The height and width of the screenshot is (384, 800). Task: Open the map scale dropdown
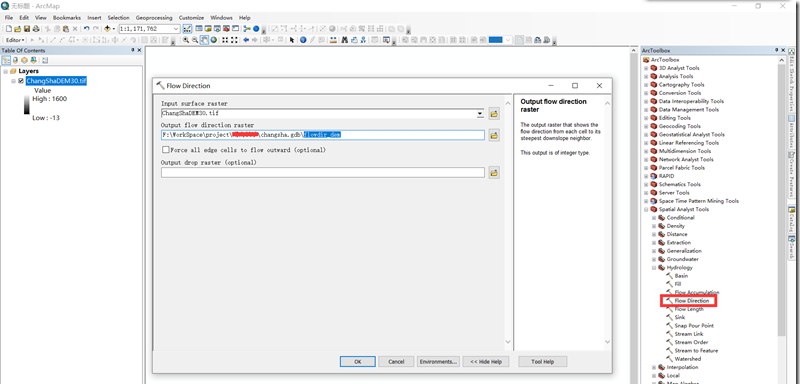[176, 29]
